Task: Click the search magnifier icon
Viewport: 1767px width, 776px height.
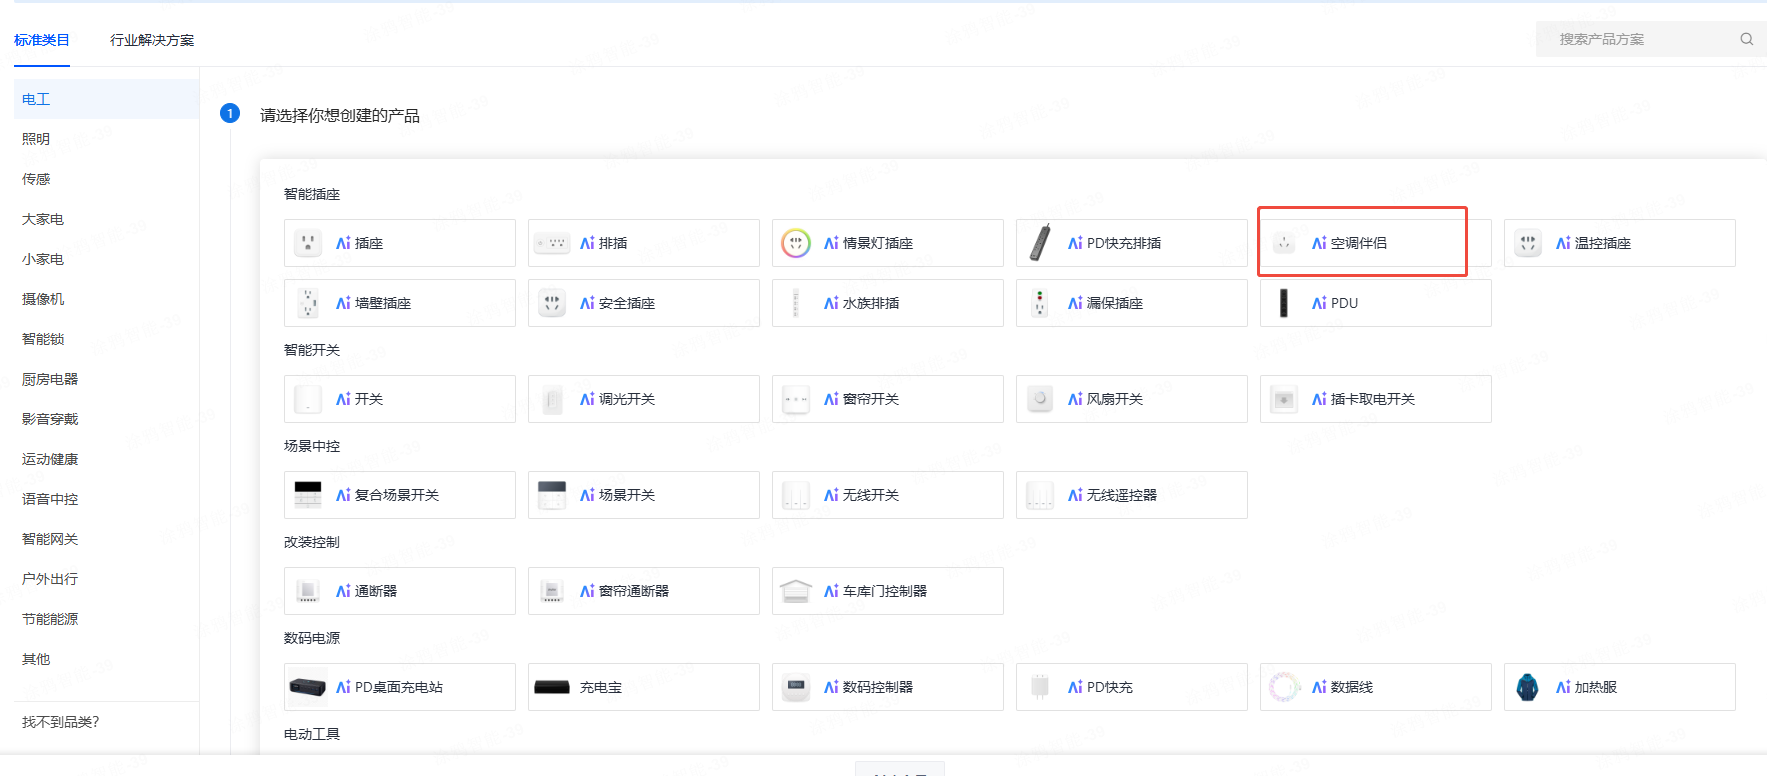Action: tap(1746, 39)
